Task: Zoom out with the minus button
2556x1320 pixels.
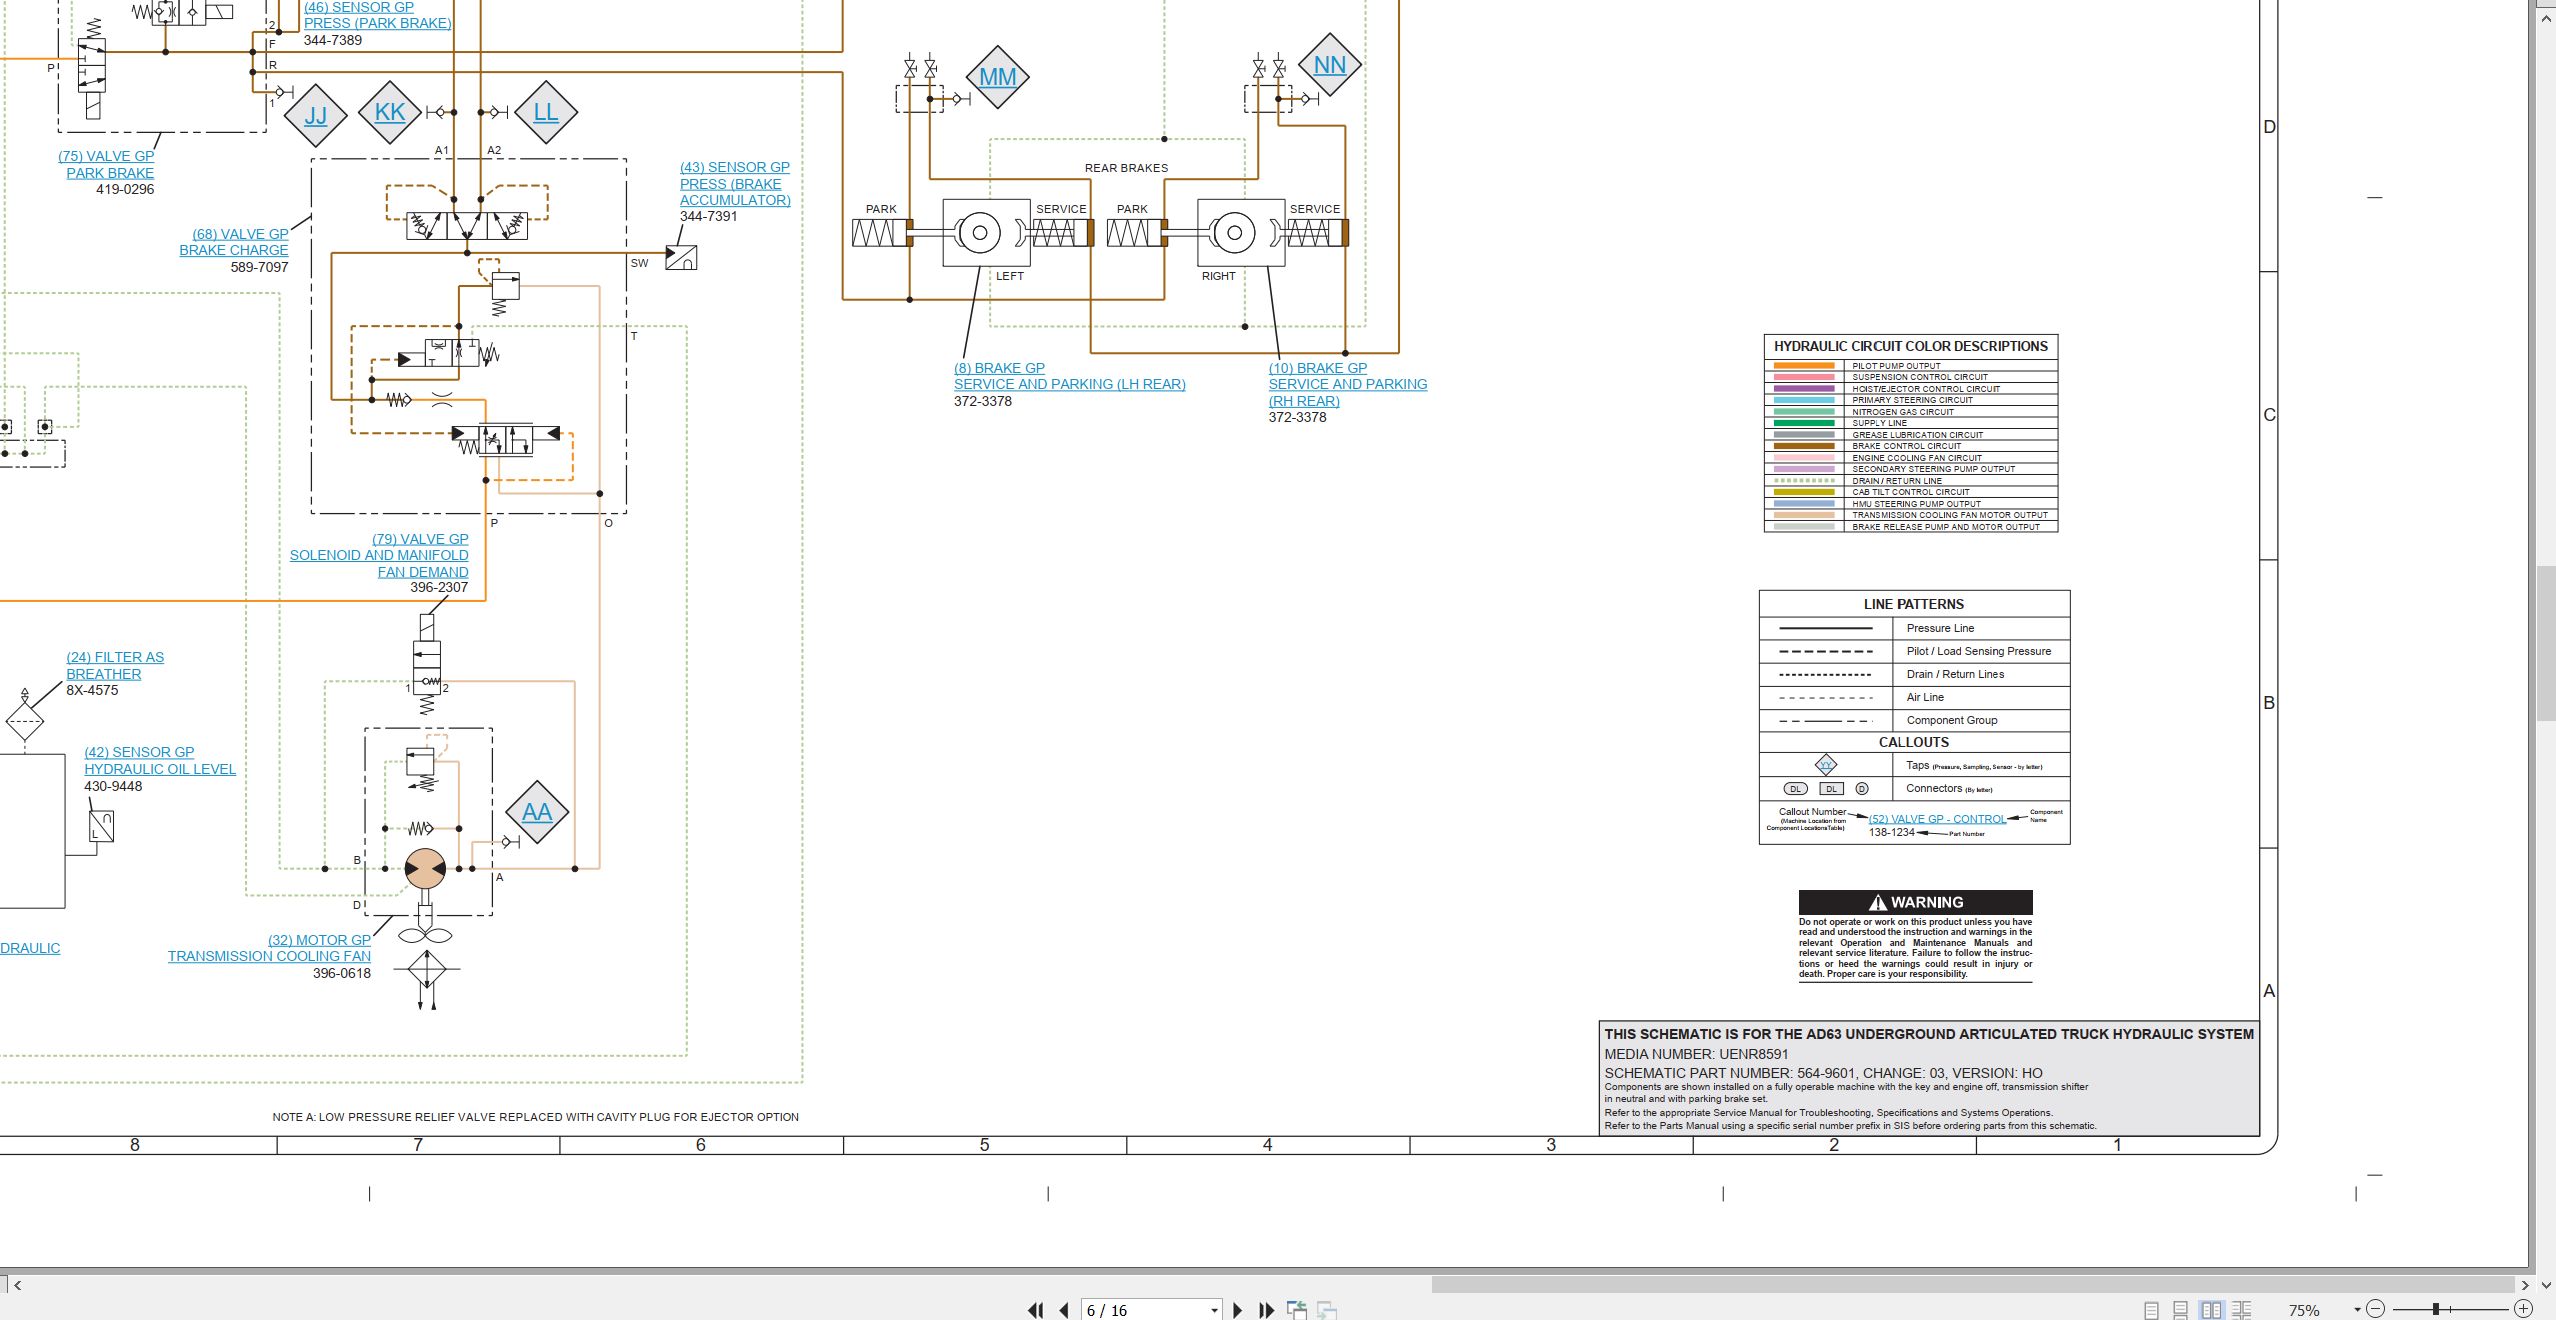Action: click(x=2376, y=1309)
